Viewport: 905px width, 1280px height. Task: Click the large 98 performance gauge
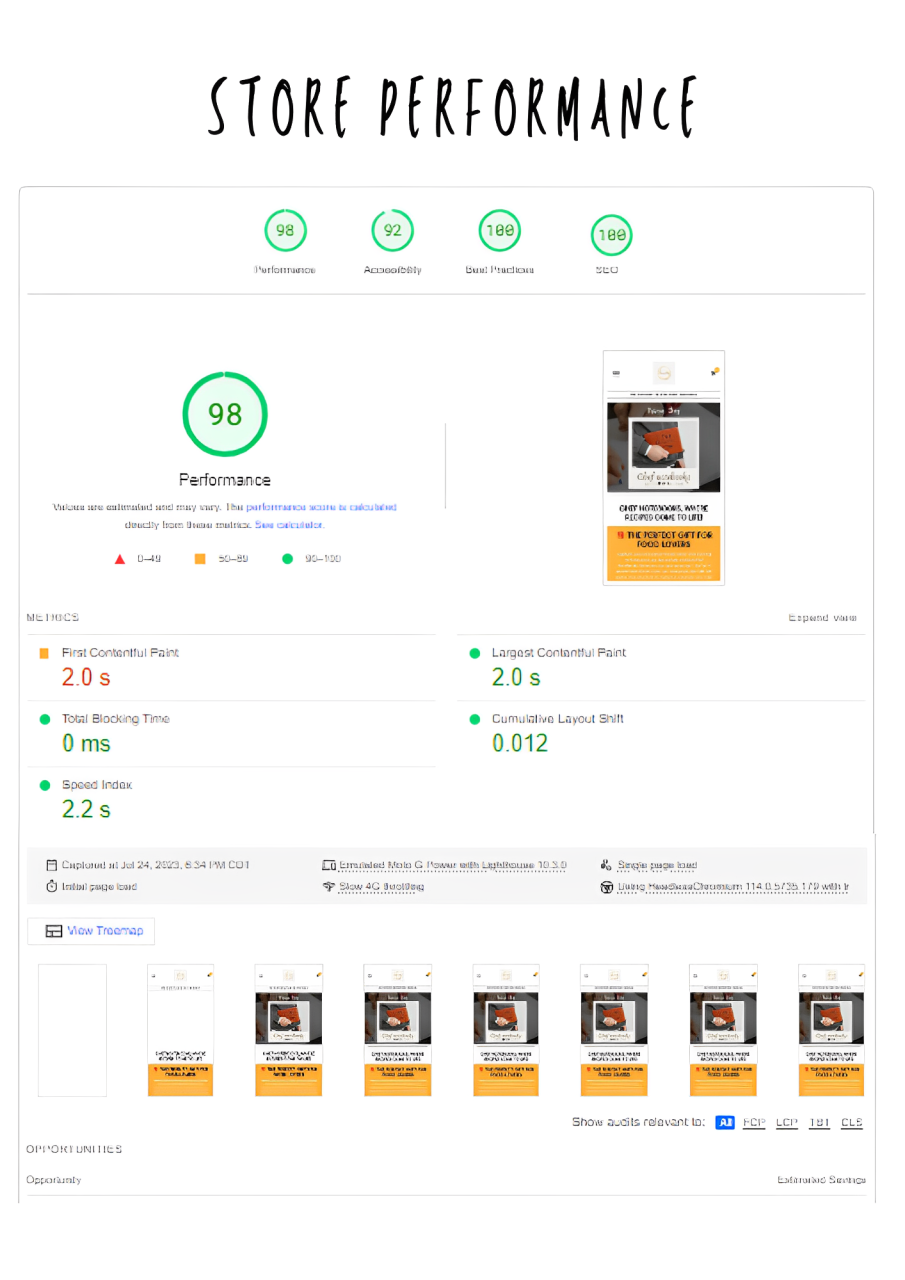coord(225,415)
